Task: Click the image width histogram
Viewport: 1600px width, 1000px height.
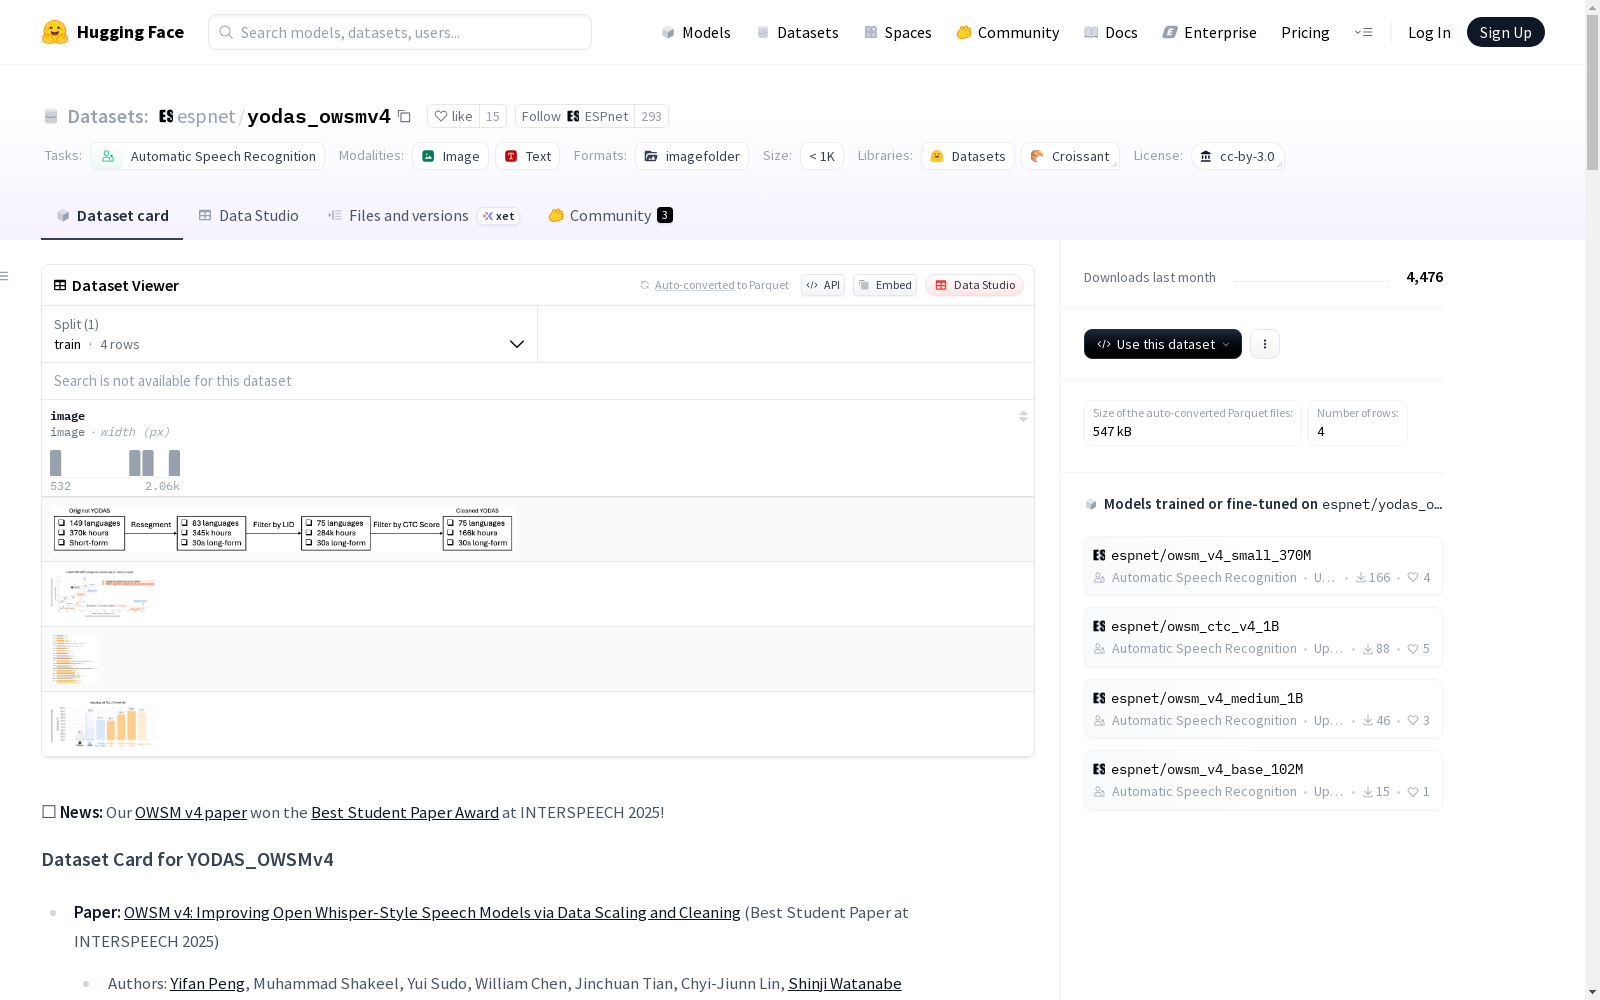Action: coord(115,463)
